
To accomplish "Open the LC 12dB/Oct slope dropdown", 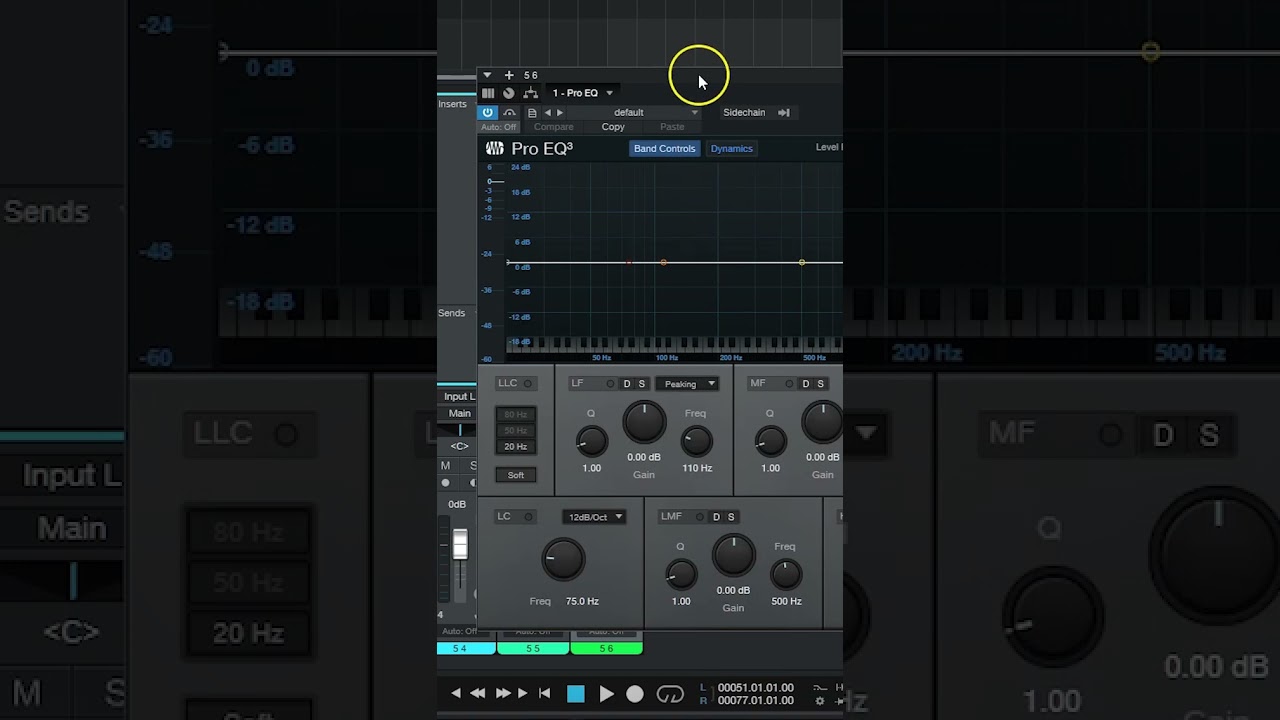I will pyautogui.click(x=594, y=517).
